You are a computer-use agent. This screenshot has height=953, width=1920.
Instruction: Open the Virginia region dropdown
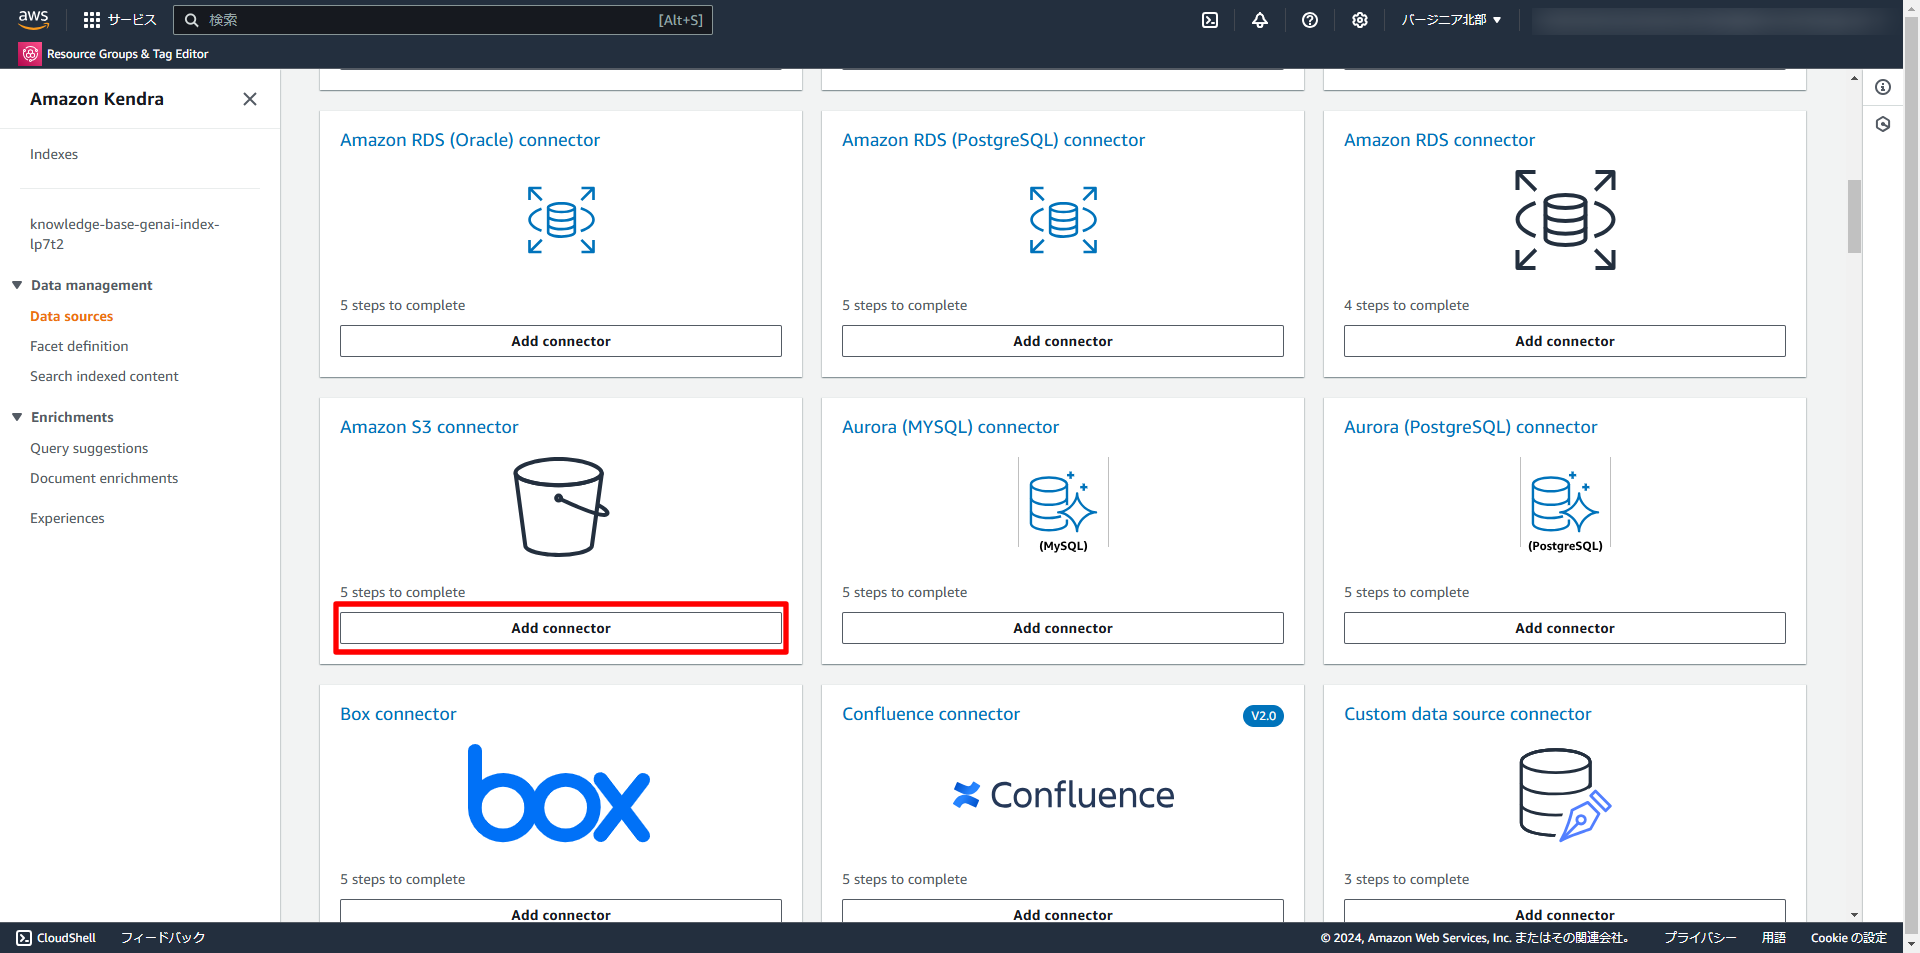pyautogui.click(x=1451, y=20)
